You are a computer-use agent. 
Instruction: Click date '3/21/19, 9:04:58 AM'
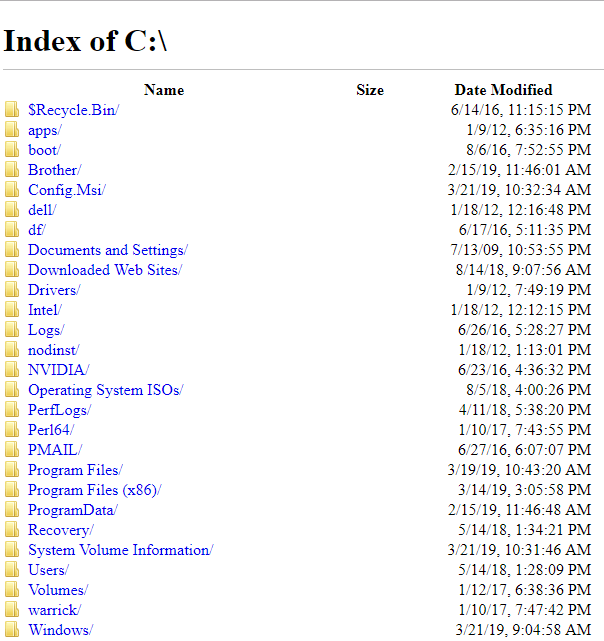click(523, 630)
